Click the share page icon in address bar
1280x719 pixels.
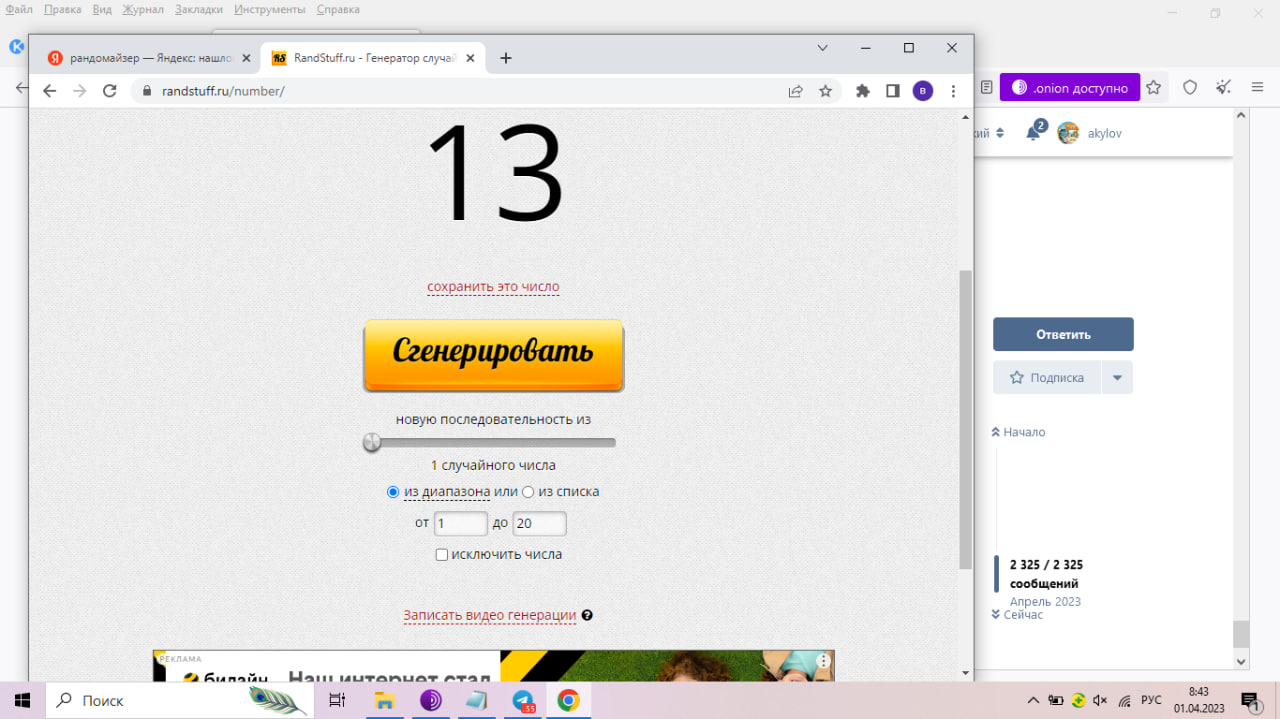795,91
